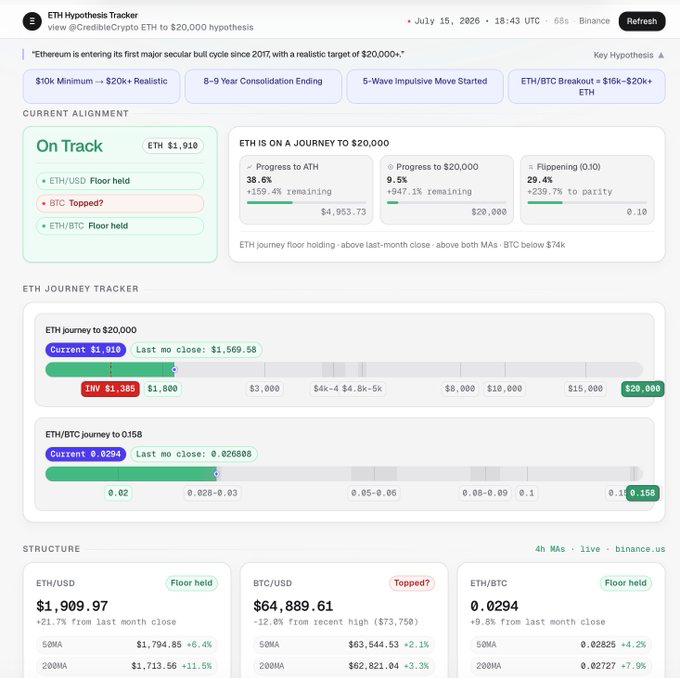Open the @CredibleCrypto hypothesis link
Viewport: 680px width, 678px height.
150,27
